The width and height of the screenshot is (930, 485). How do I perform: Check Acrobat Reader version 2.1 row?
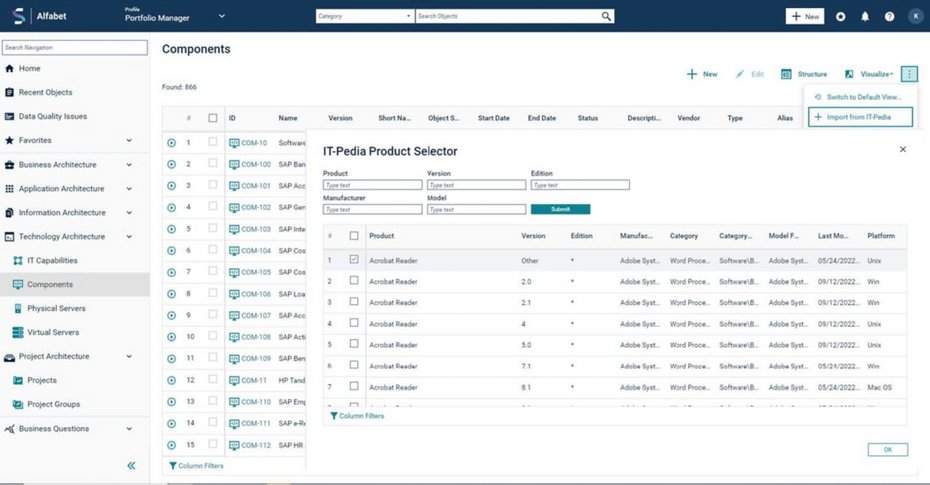coord(354,302)
